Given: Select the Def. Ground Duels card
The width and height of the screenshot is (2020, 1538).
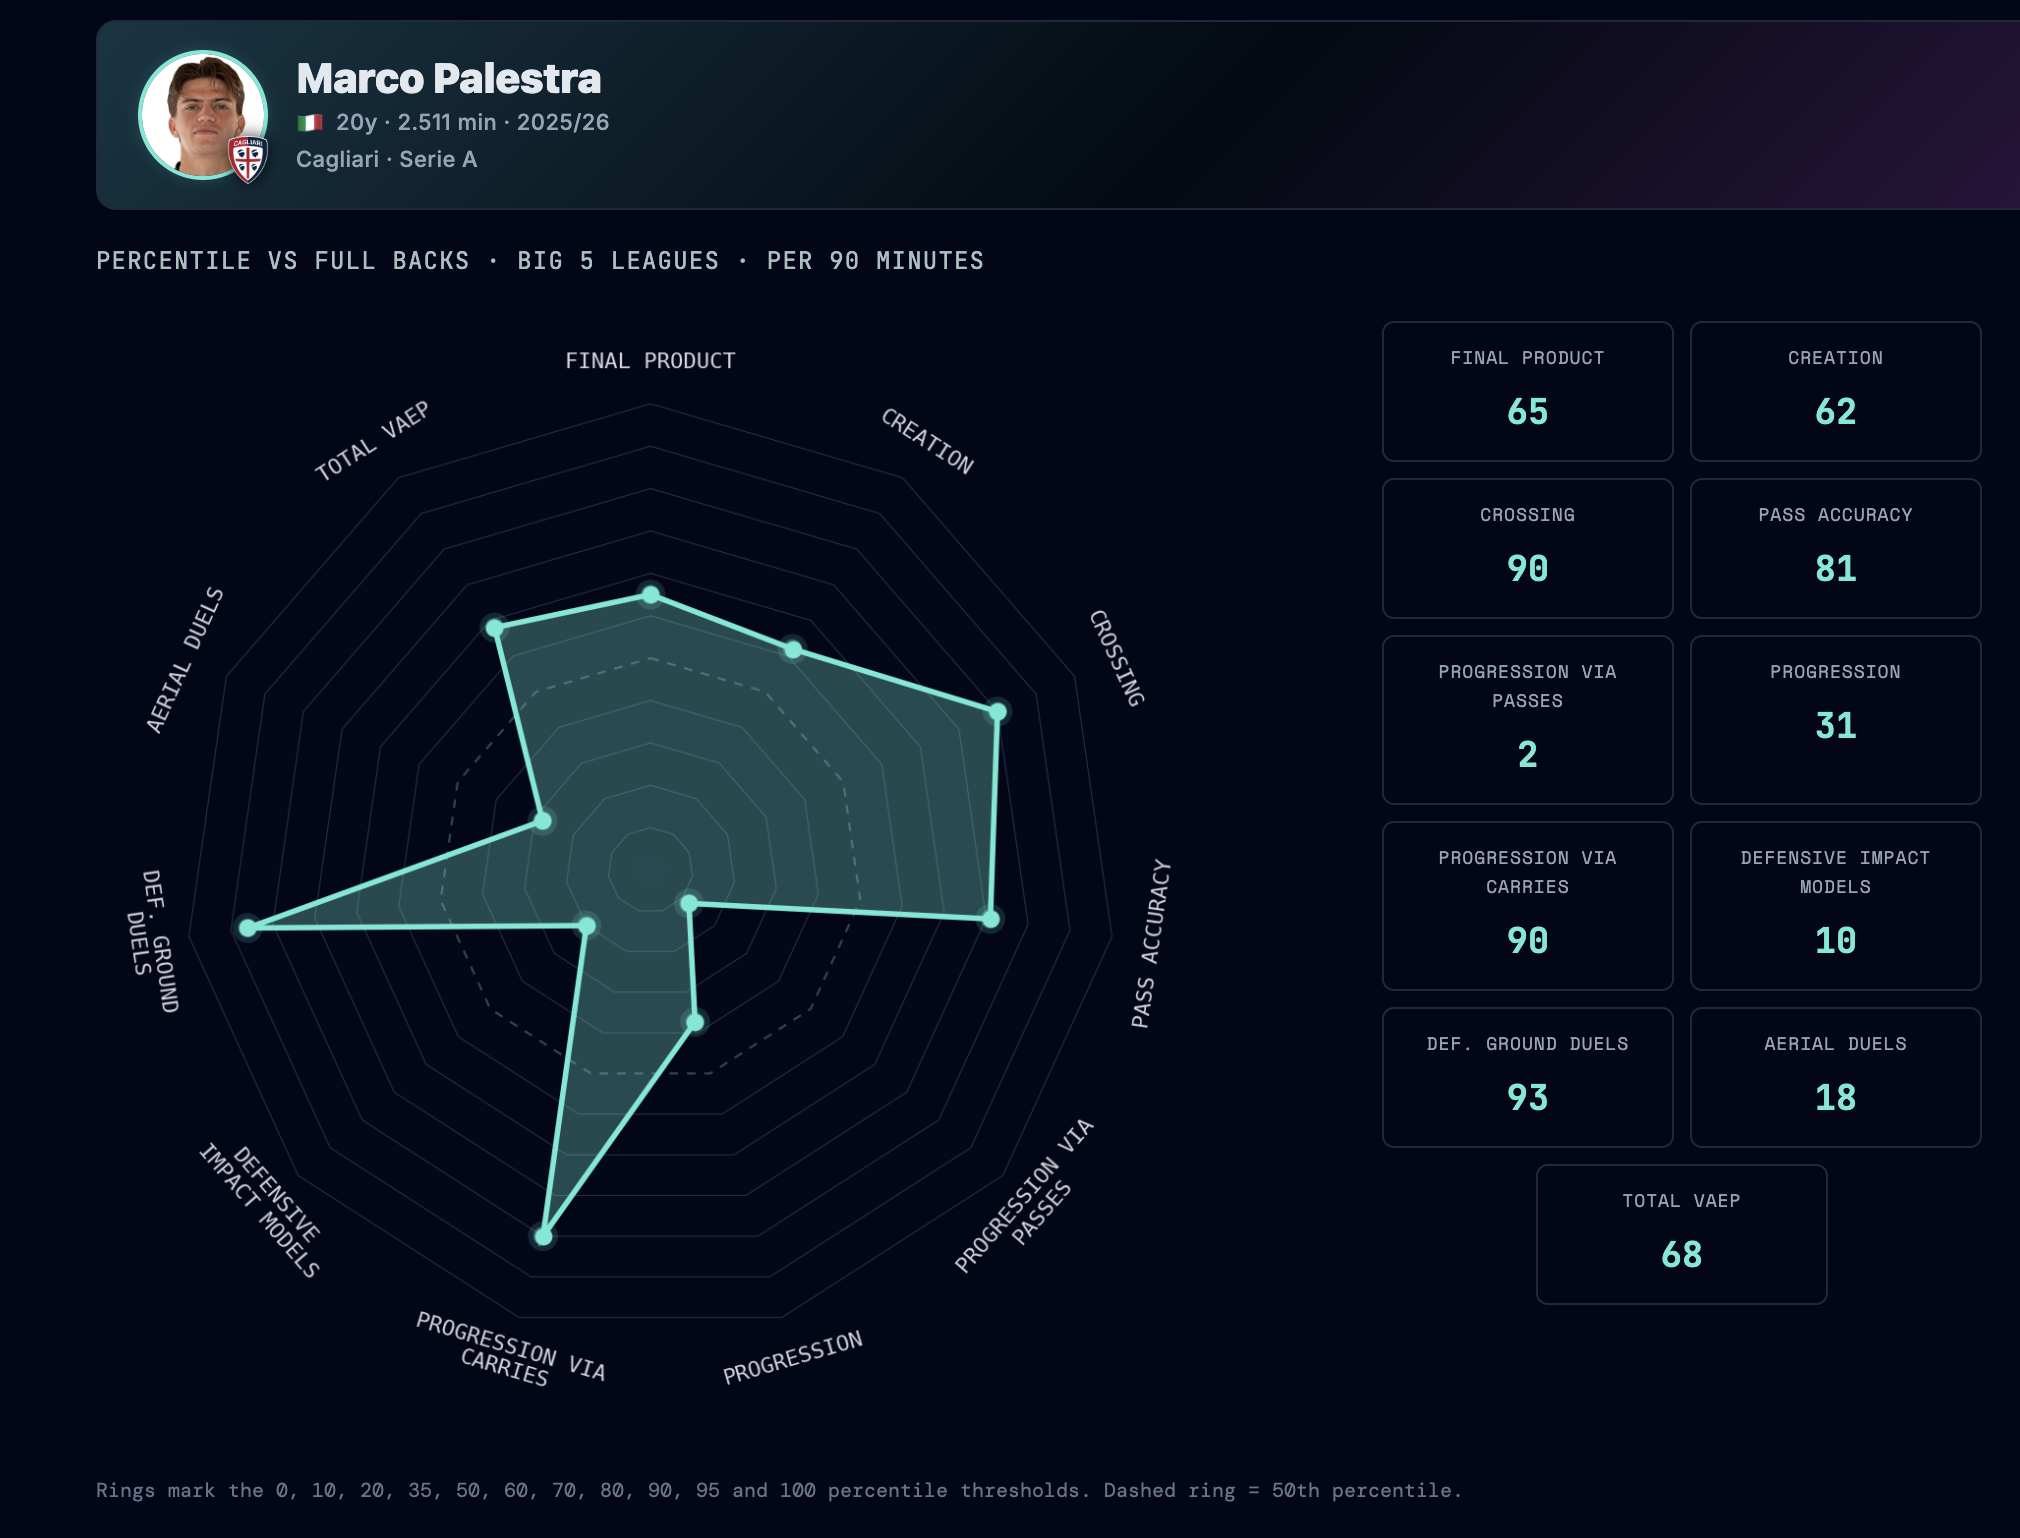Looking at the screenshot, I should 1527,1077.
